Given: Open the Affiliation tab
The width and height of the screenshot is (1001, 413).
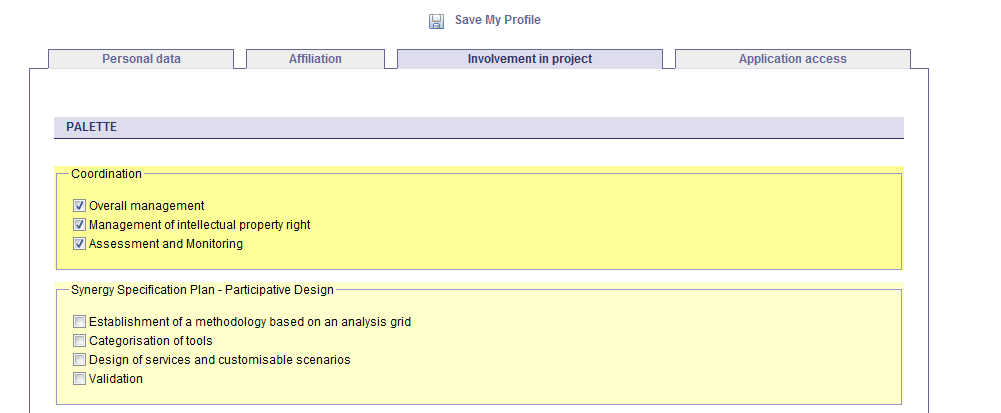Looking at the screenshot, I should click(x=315, y=59).
